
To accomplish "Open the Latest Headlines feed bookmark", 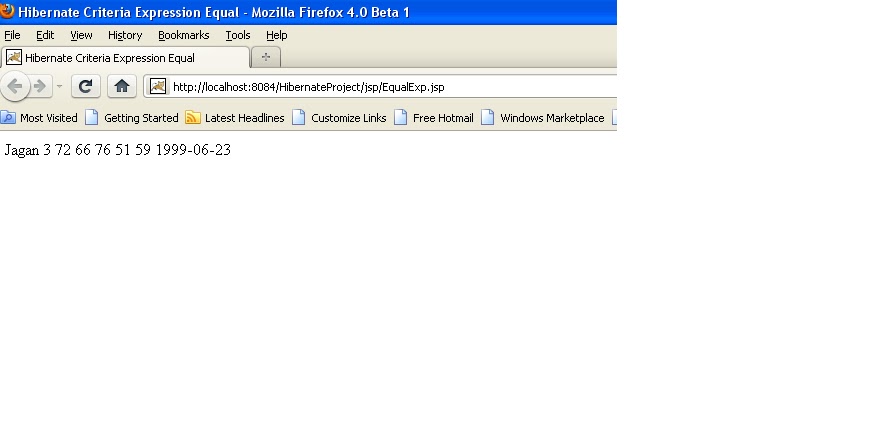I will pos(235,117).
